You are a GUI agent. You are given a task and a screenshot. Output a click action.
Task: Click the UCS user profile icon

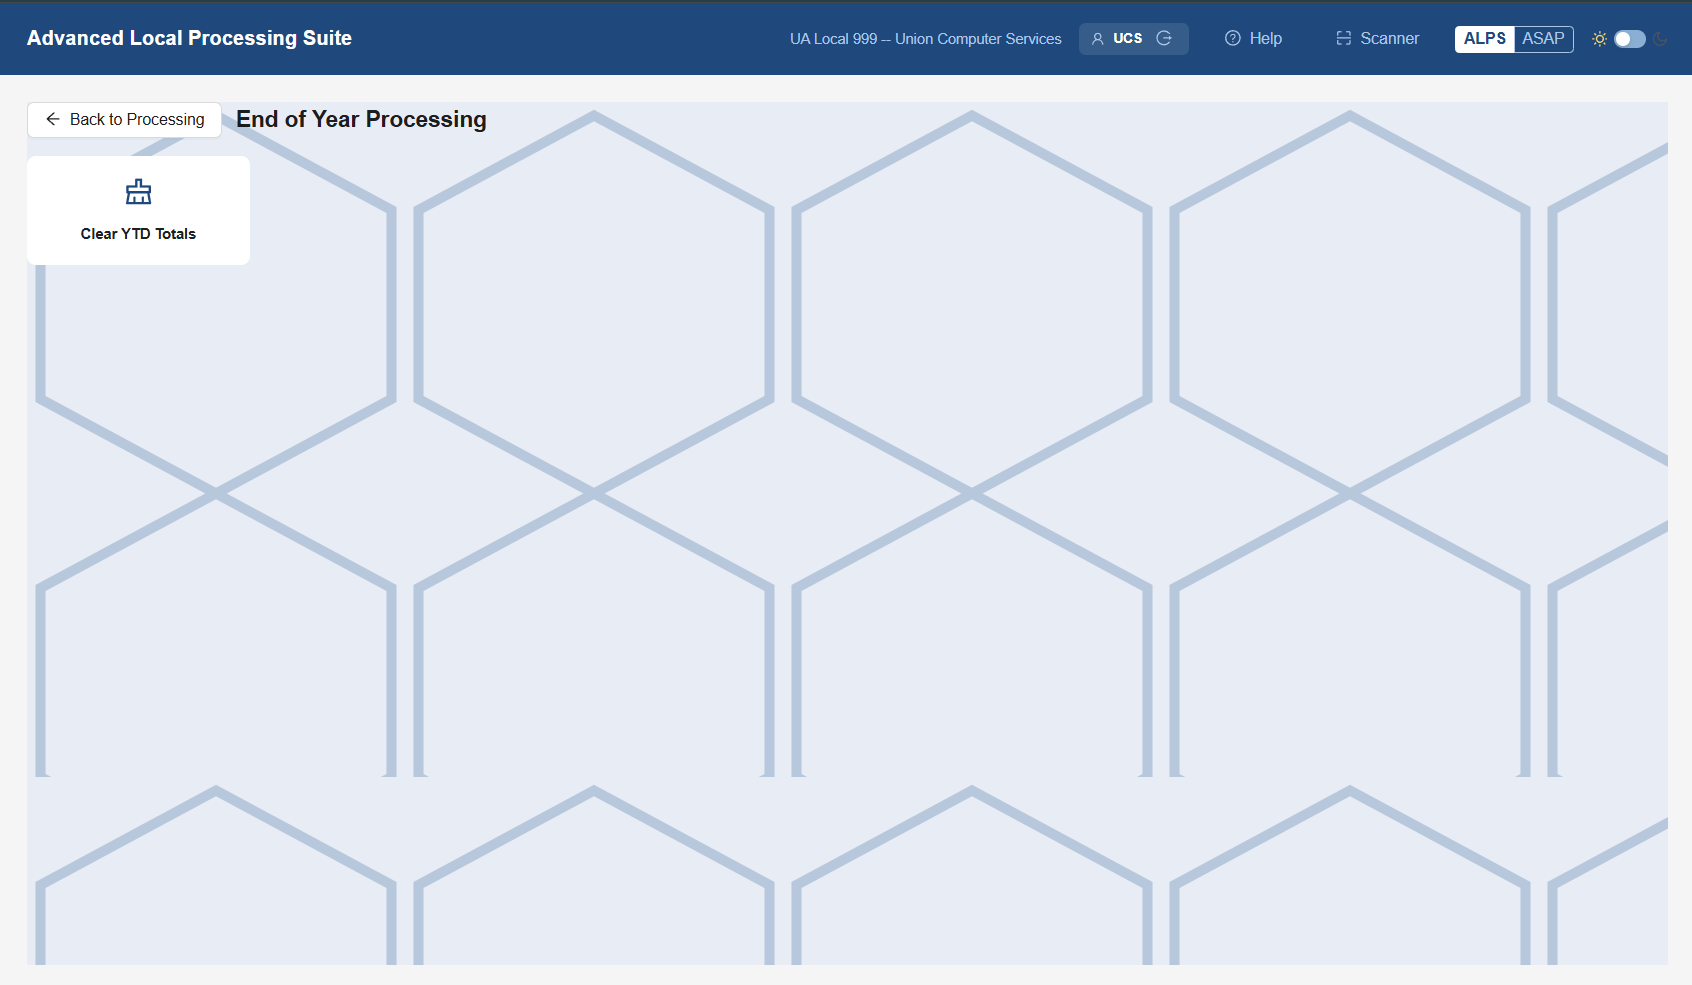[x=1097, y=39]
